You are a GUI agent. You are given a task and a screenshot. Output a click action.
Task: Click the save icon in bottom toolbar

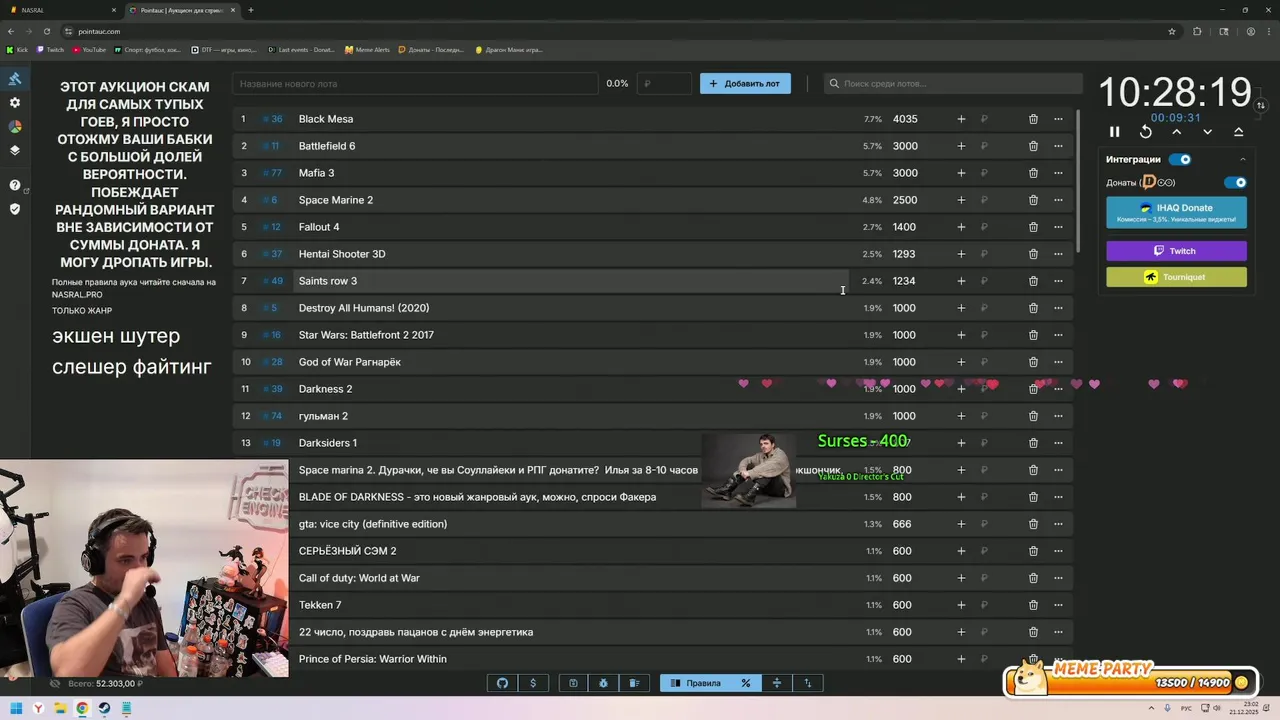pos(573,683)
